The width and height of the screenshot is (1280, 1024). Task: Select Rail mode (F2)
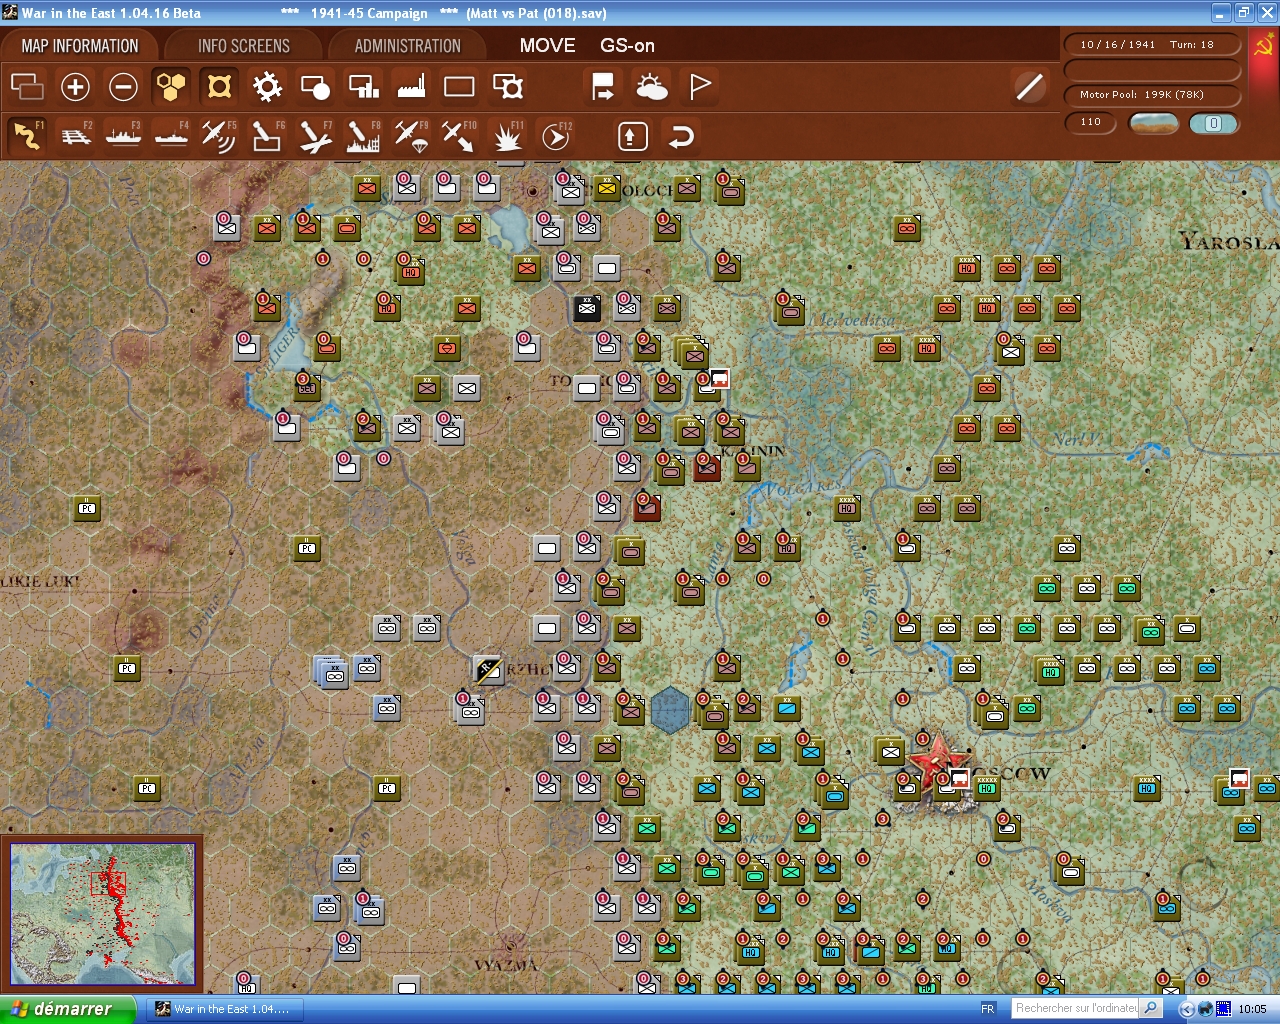(x=76, y=136)
